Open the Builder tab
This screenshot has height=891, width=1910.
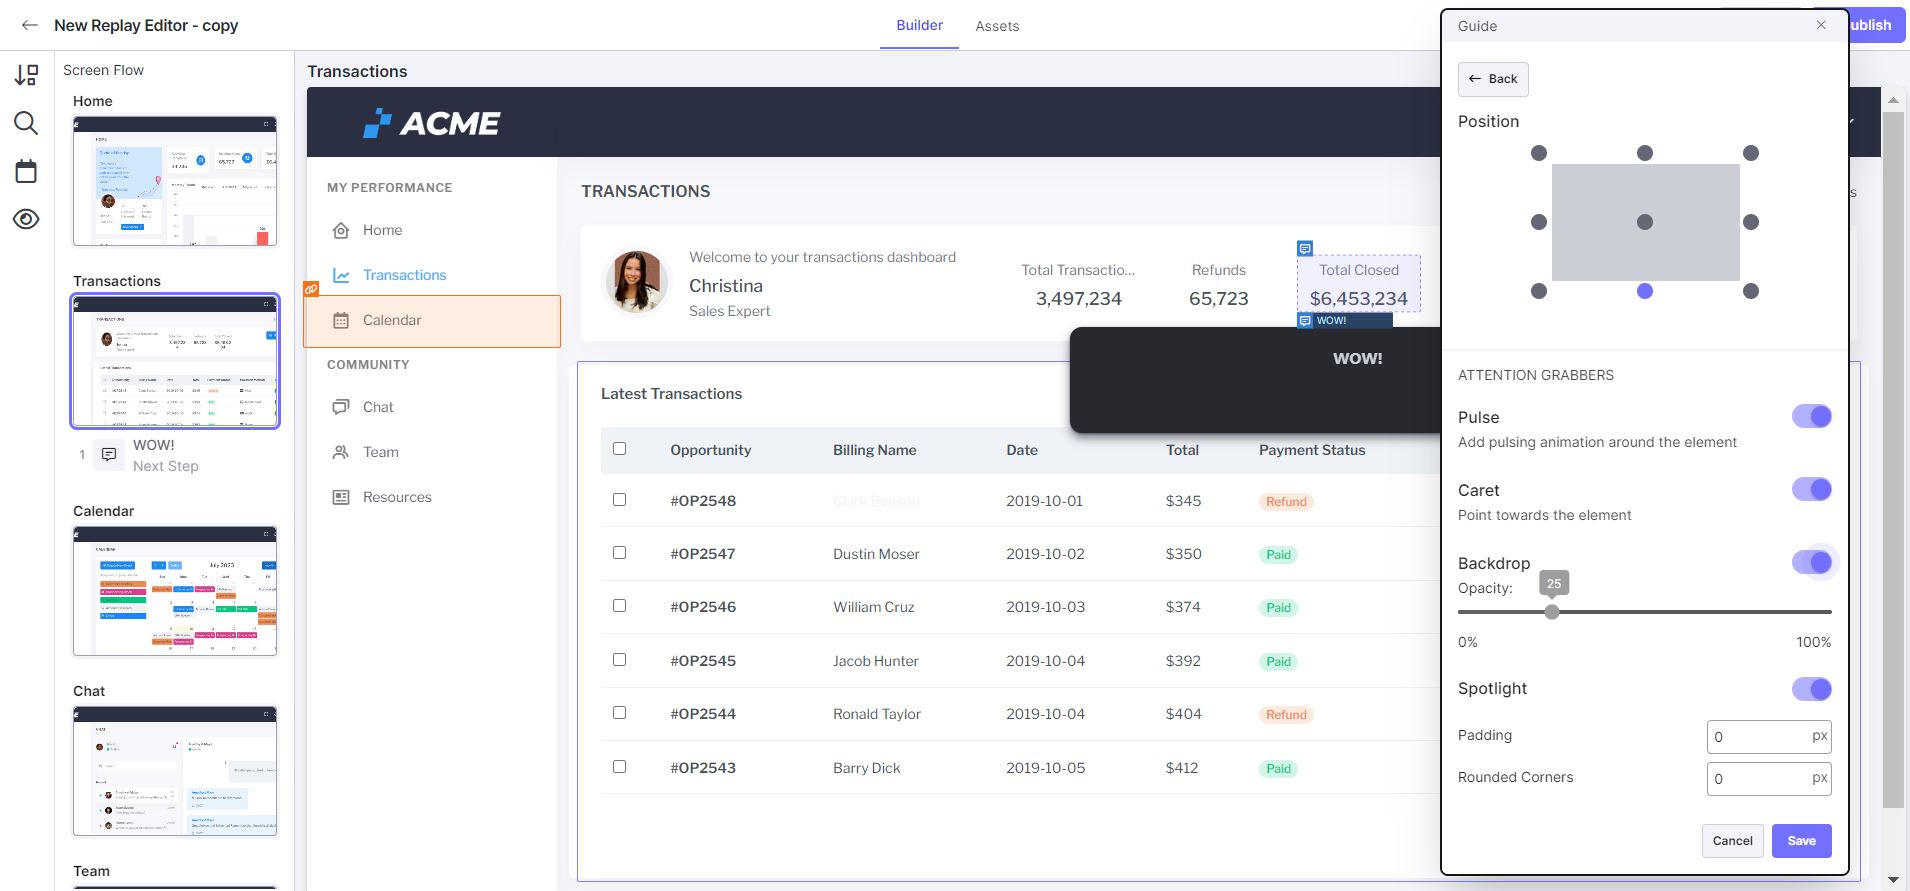click(x=919, y=25)
